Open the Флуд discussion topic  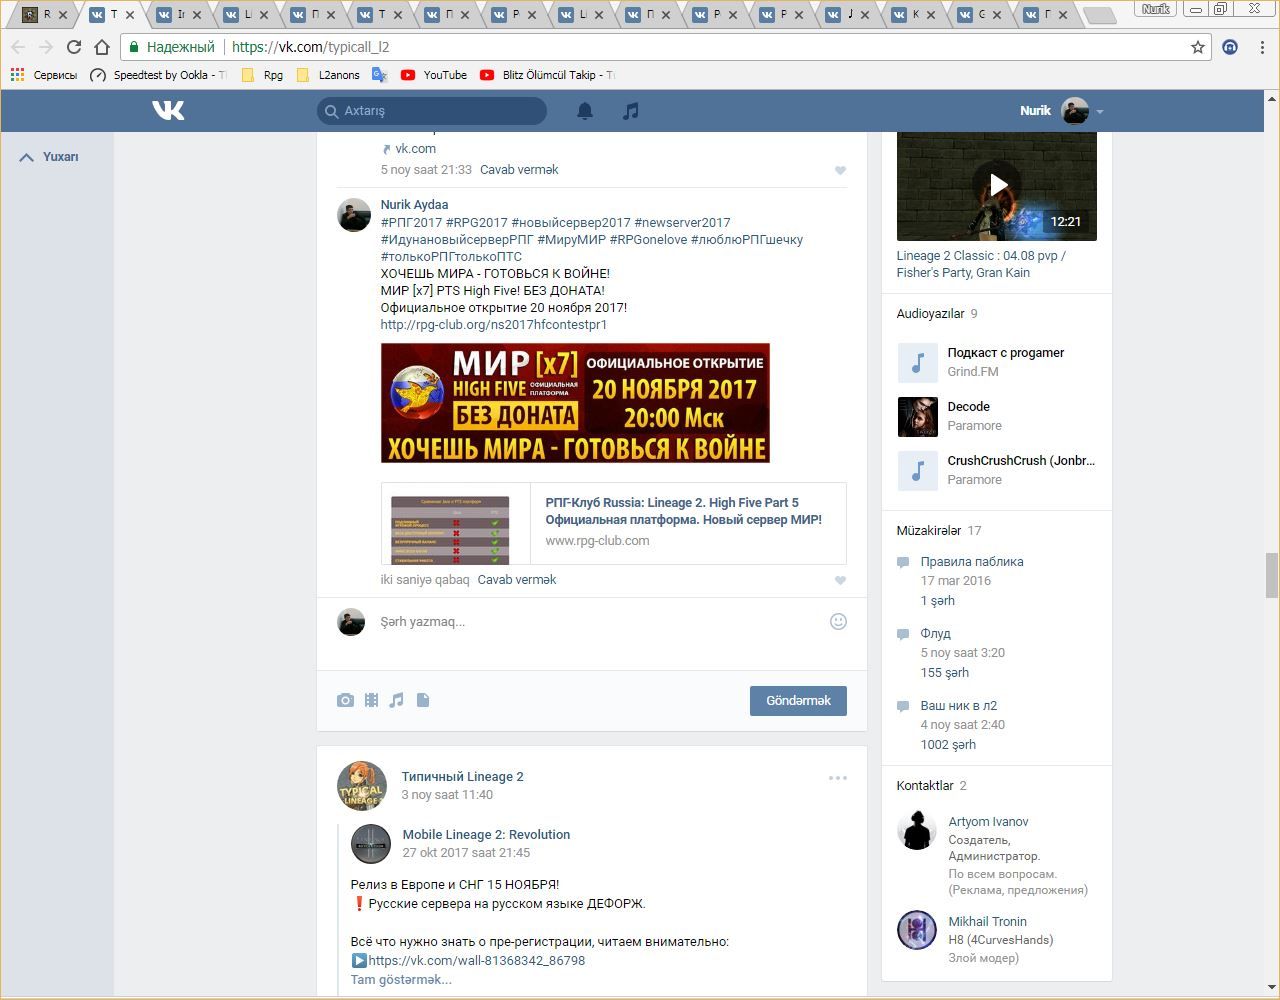click(936, 634)
